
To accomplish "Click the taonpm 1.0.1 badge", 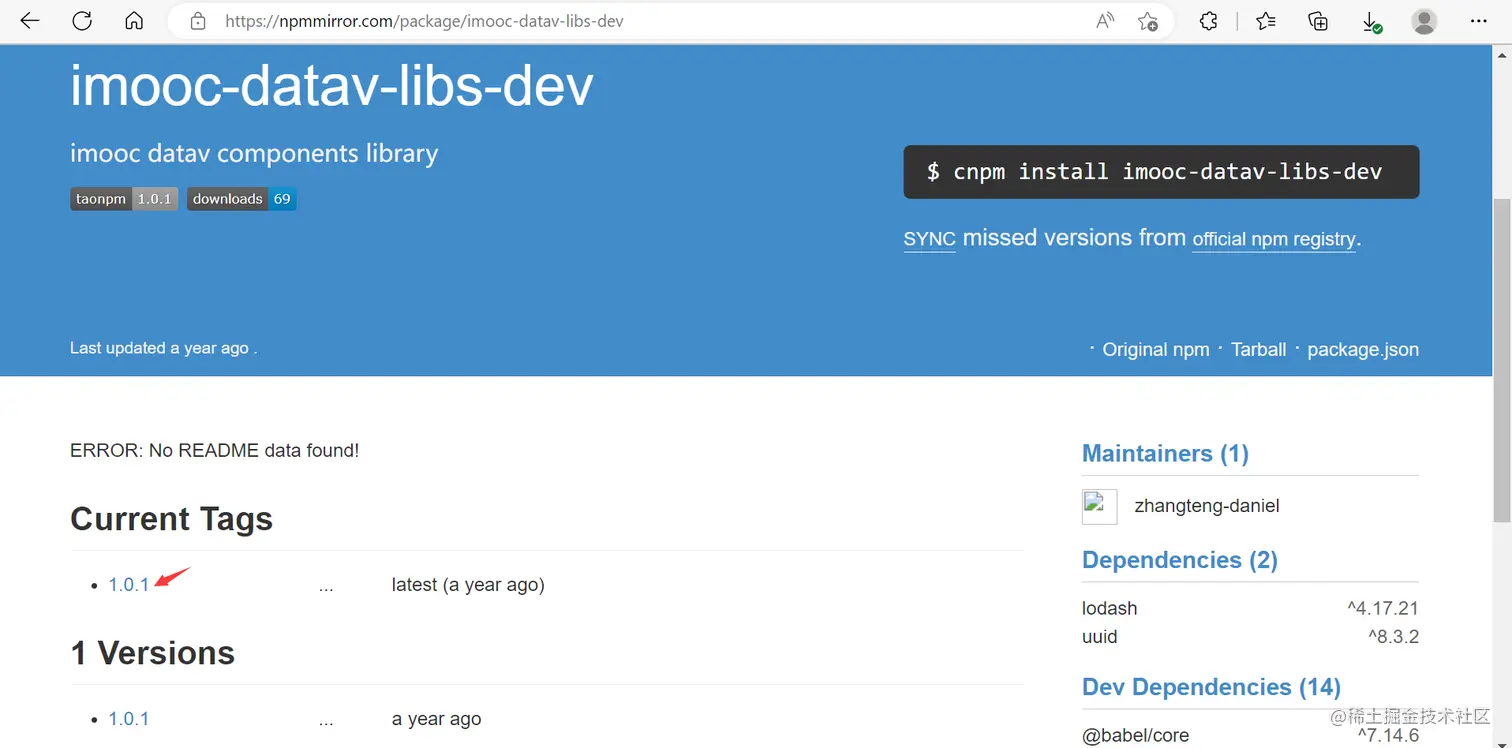I will coord(124,199).
